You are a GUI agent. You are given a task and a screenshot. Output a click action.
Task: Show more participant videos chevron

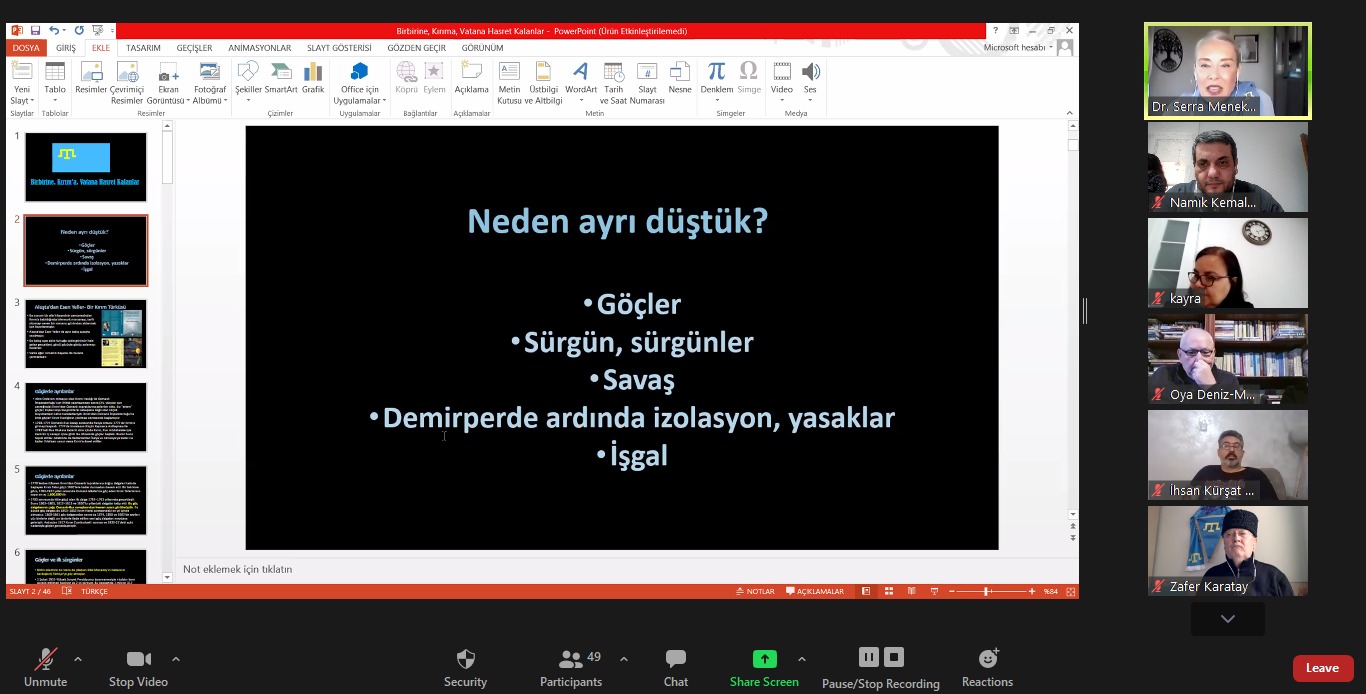coord(1227,619)
